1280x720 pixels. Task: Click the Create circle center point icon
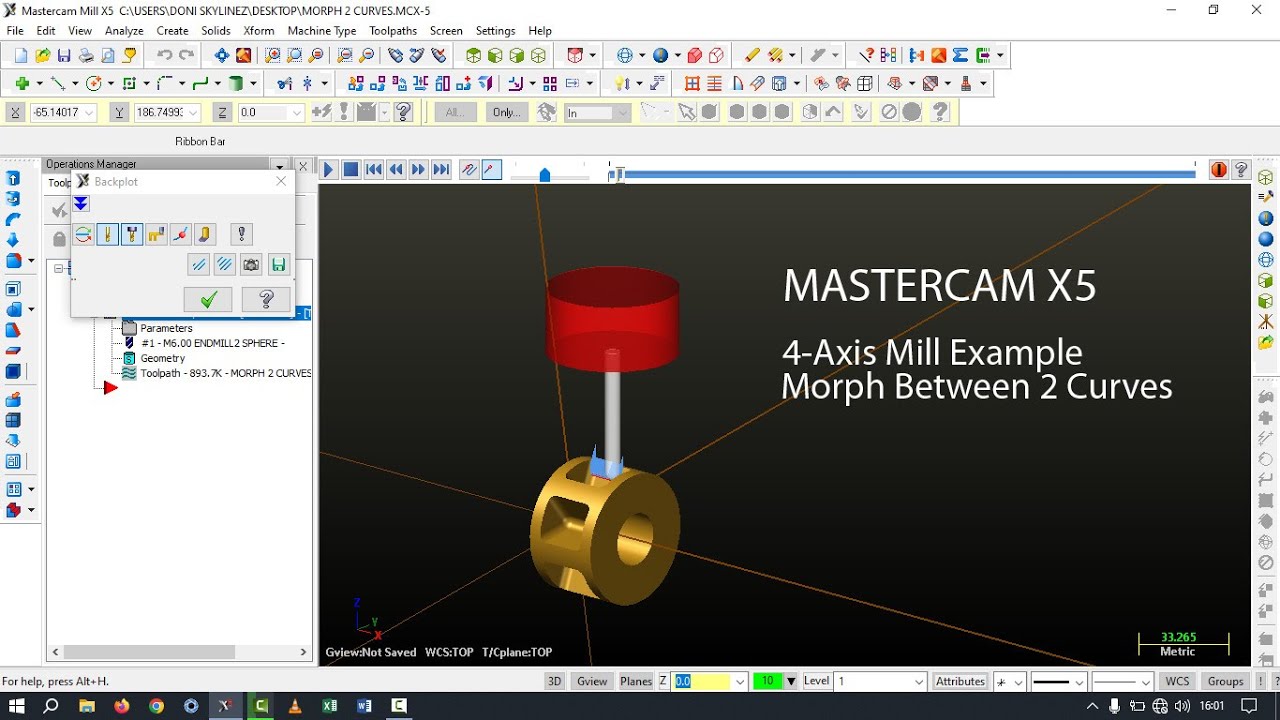[x=94, y=84]
